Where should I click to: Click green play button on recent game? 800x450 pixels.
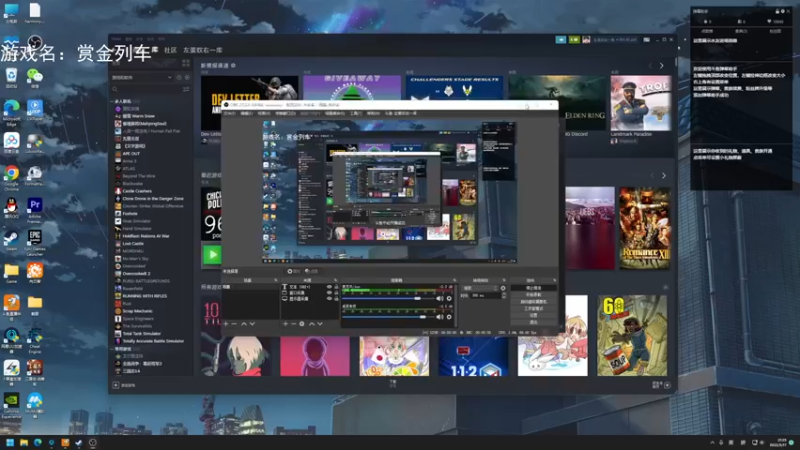click(212, 255)
